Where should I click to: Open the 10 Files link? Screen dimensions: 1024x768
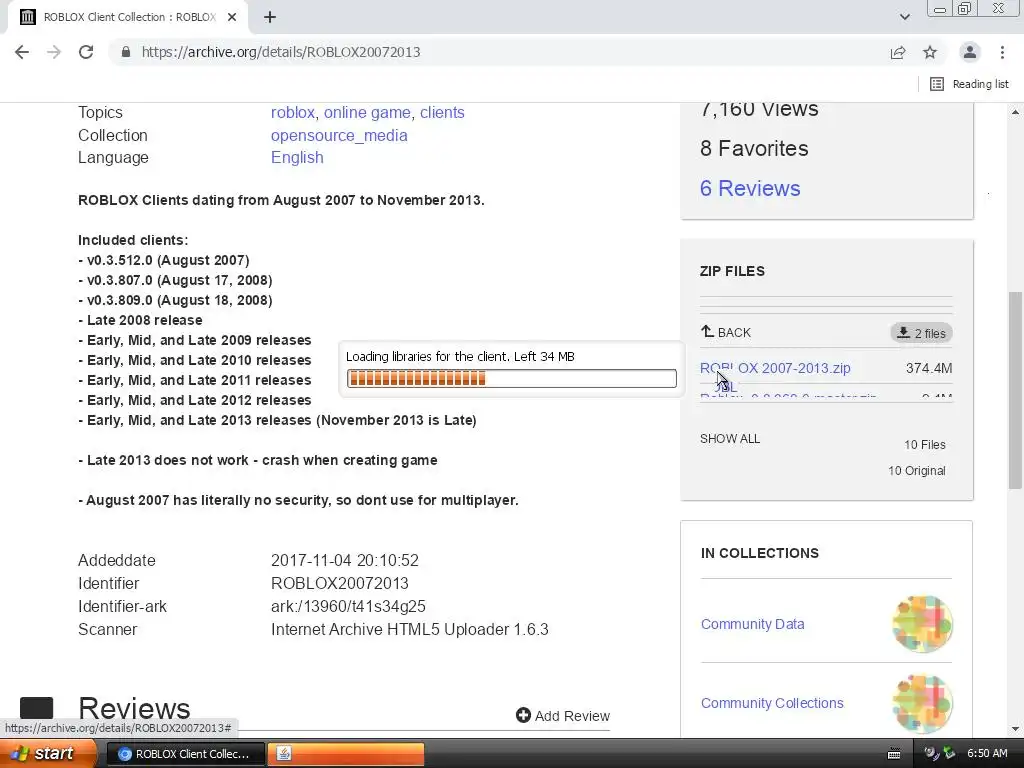click(x=925, y=445)
